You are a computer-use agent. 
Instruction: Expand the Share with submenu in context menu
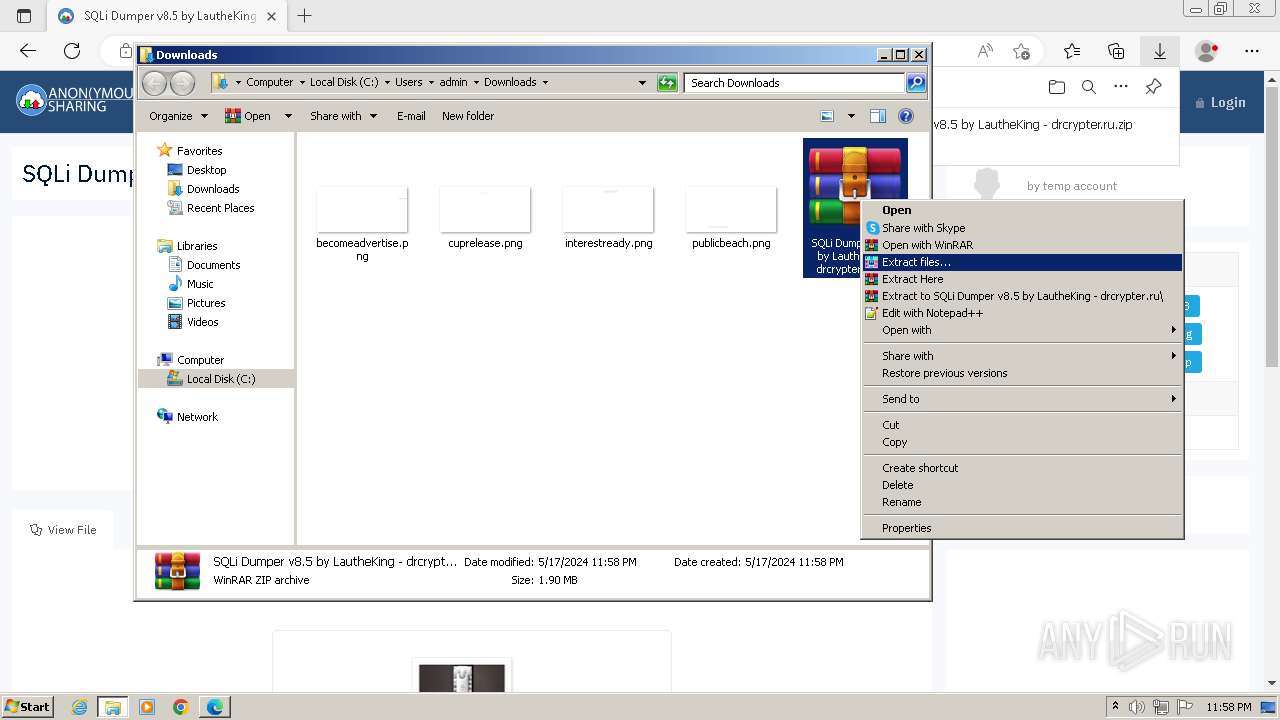pos(1022,356)
